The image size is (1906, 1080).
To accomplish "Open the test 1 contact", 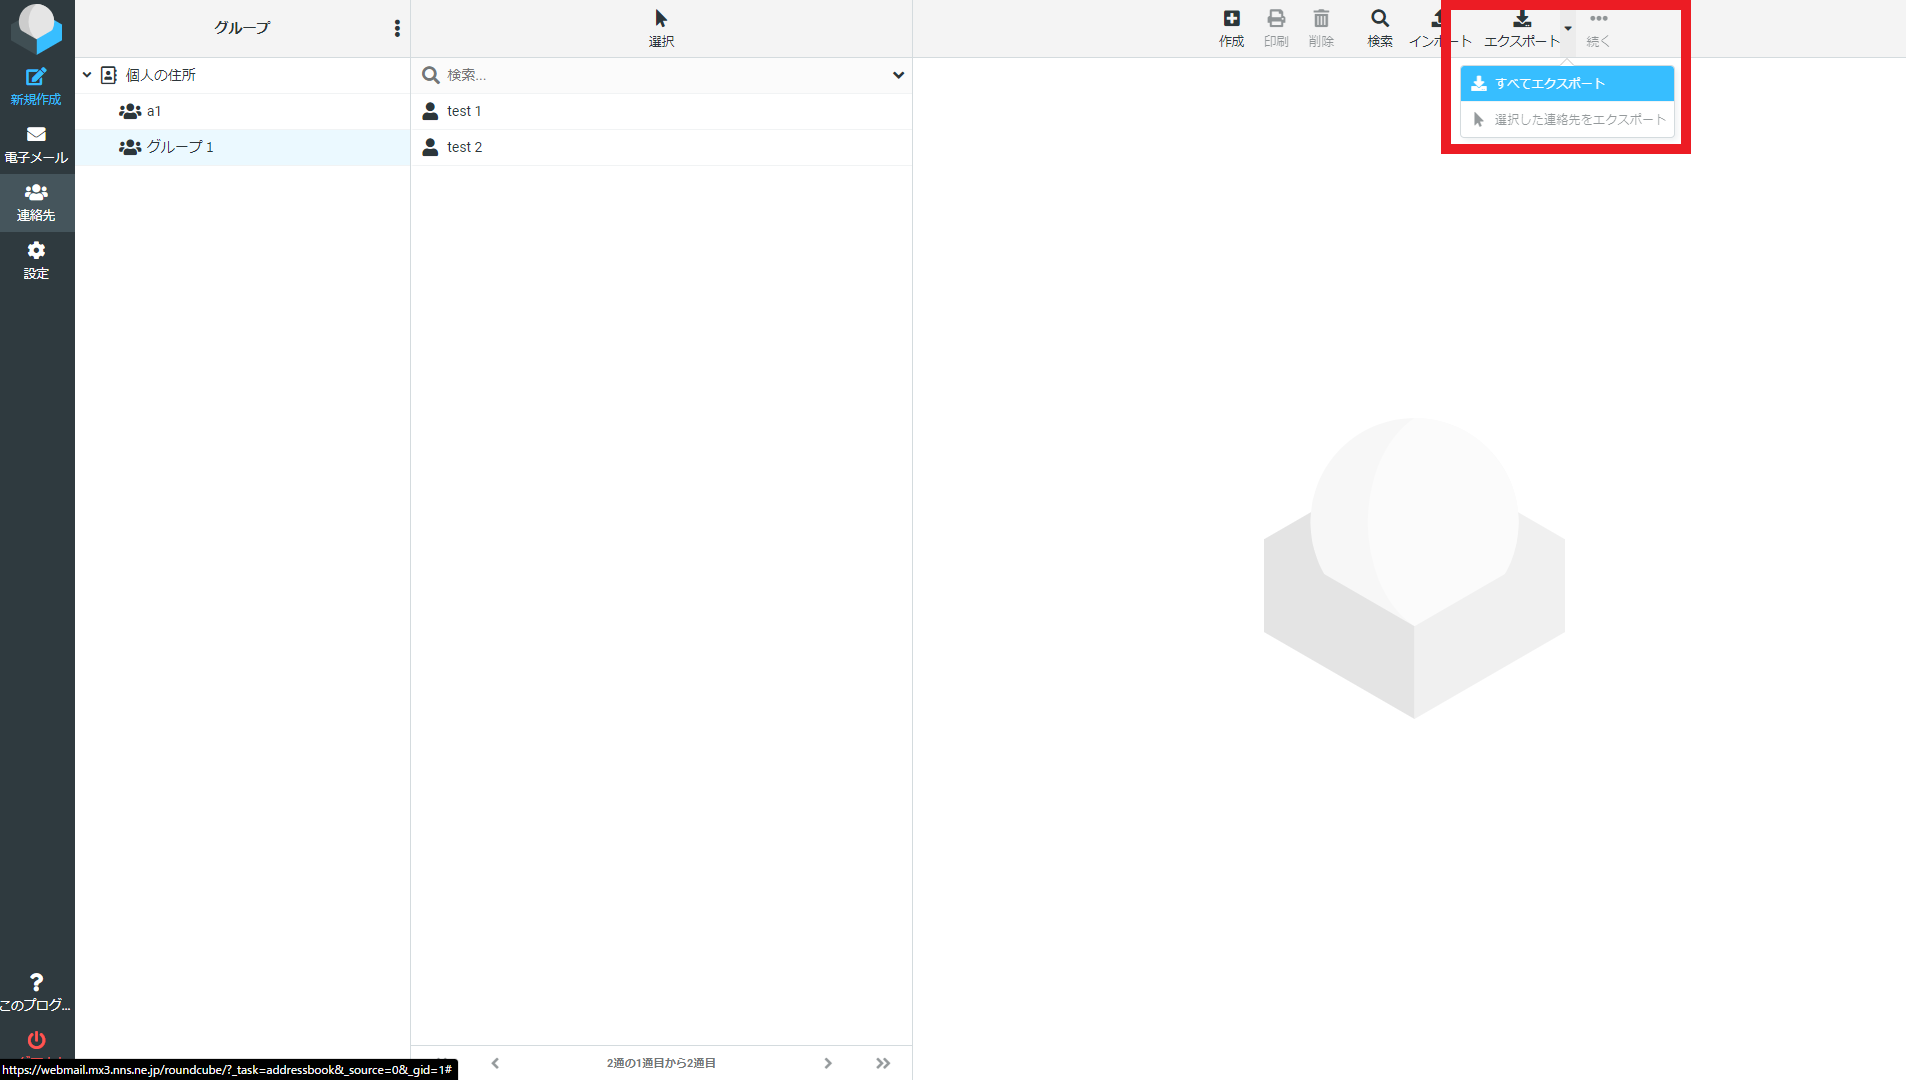I will pyautogui.click(x=464, y=111).
